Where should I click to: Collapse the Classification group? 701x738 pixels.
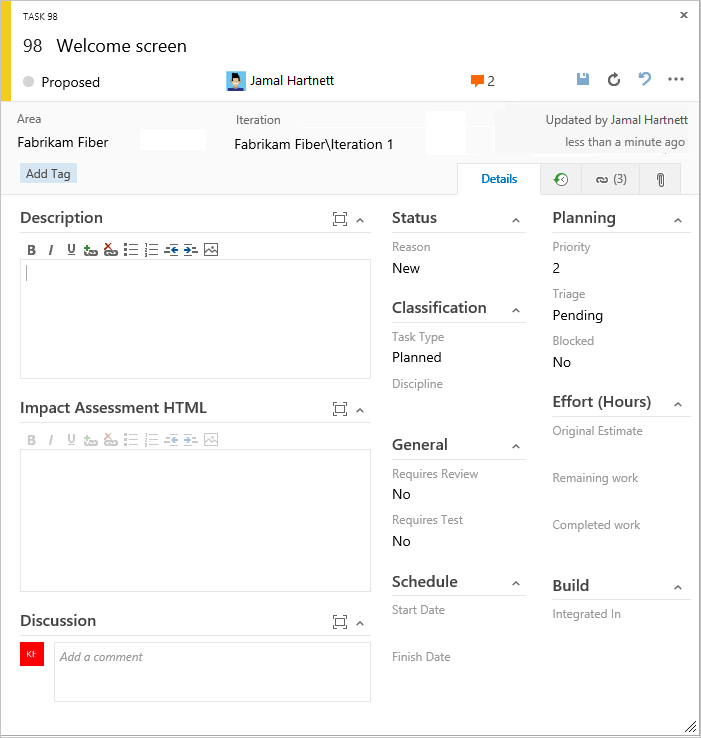click(516, 310)
